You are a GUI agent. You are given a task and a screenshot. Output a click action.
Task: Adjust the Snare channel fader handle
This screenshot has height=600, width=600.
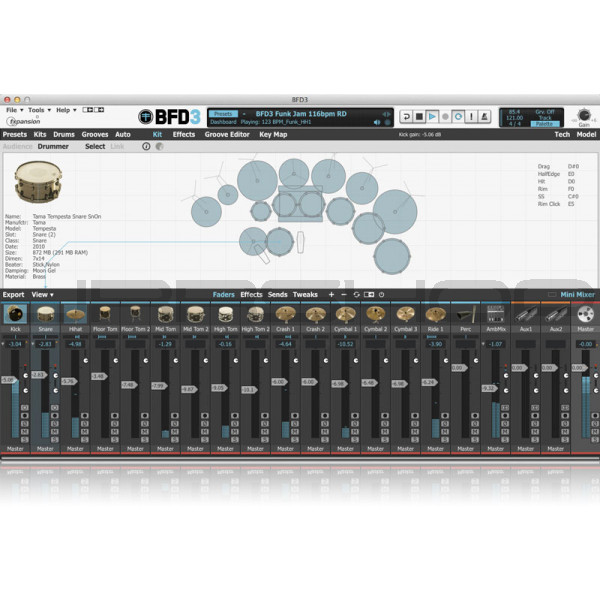point(39,375)
